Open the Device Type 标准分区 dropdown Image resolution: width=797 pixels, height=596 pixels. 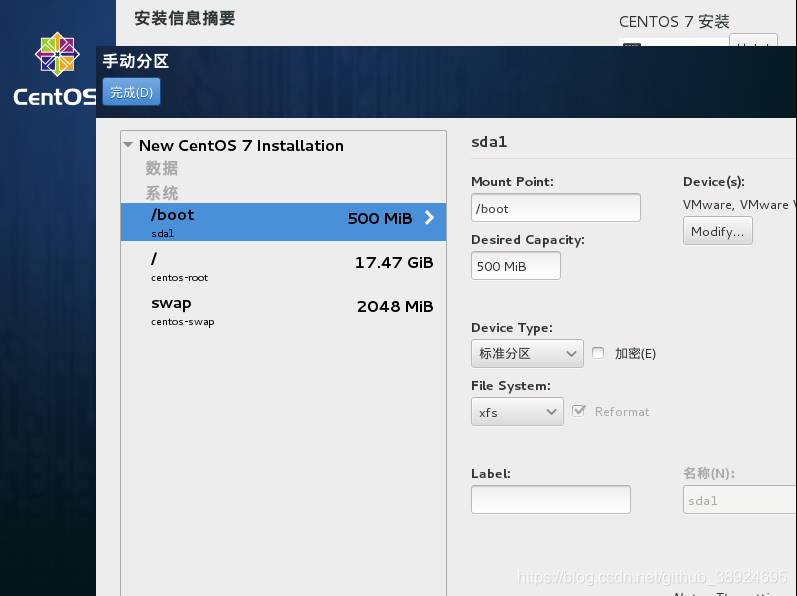(527, 353)
